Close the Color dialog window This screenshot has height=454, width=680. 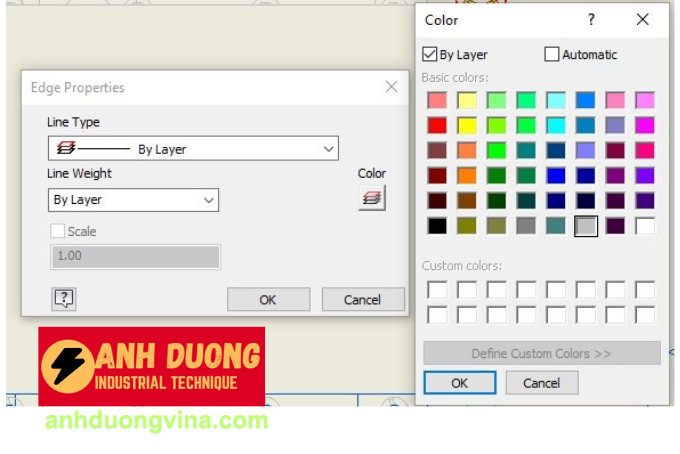point(642,19)
